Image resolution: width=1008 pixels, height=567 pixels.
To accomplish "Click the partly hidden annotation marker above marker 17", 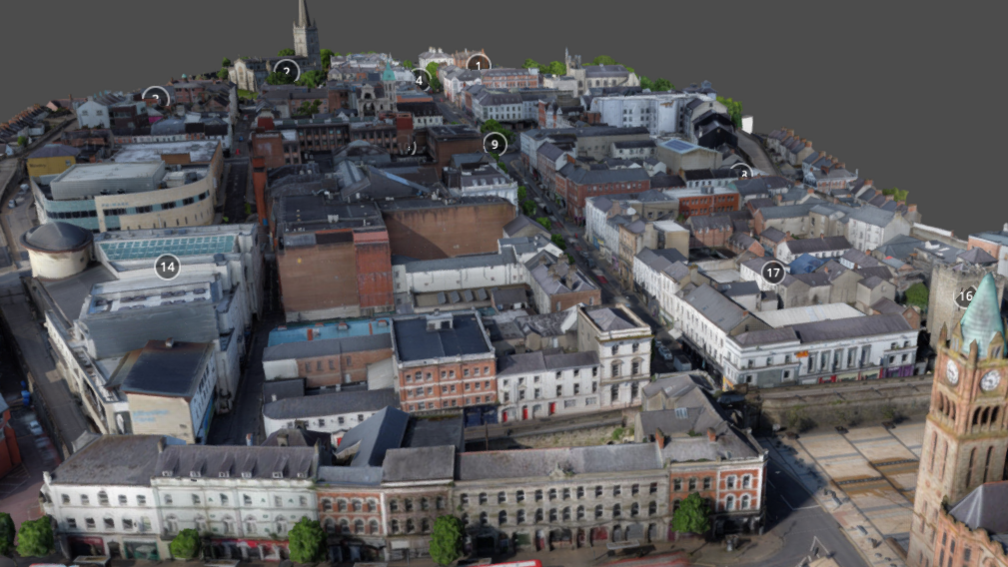I will click(742, 172).
